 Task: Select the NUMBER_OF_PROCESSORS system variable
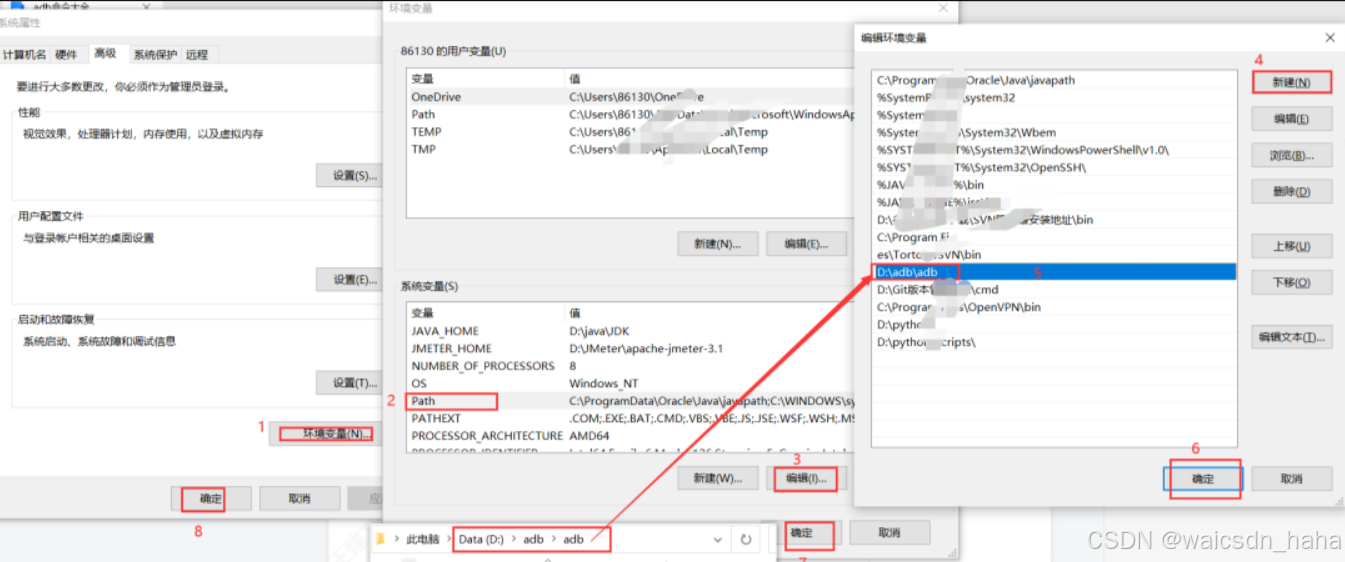(632, 366)
